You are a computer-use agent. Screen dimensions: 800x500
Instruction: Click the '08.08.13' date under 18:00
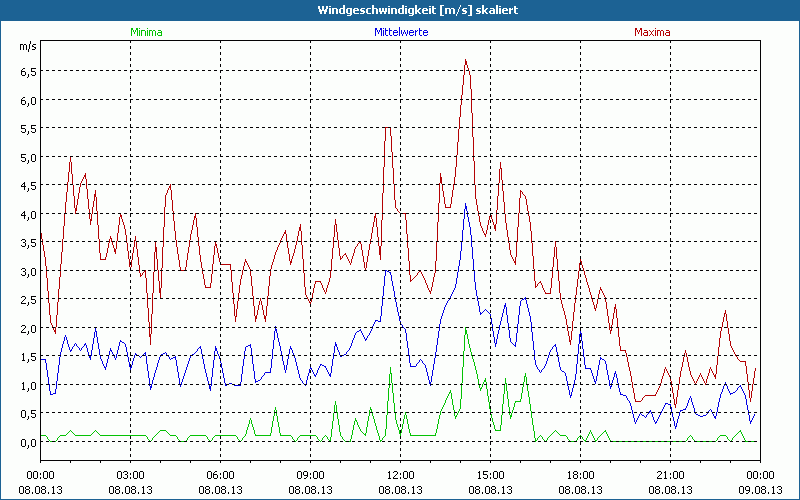click(x=581, y=490)
